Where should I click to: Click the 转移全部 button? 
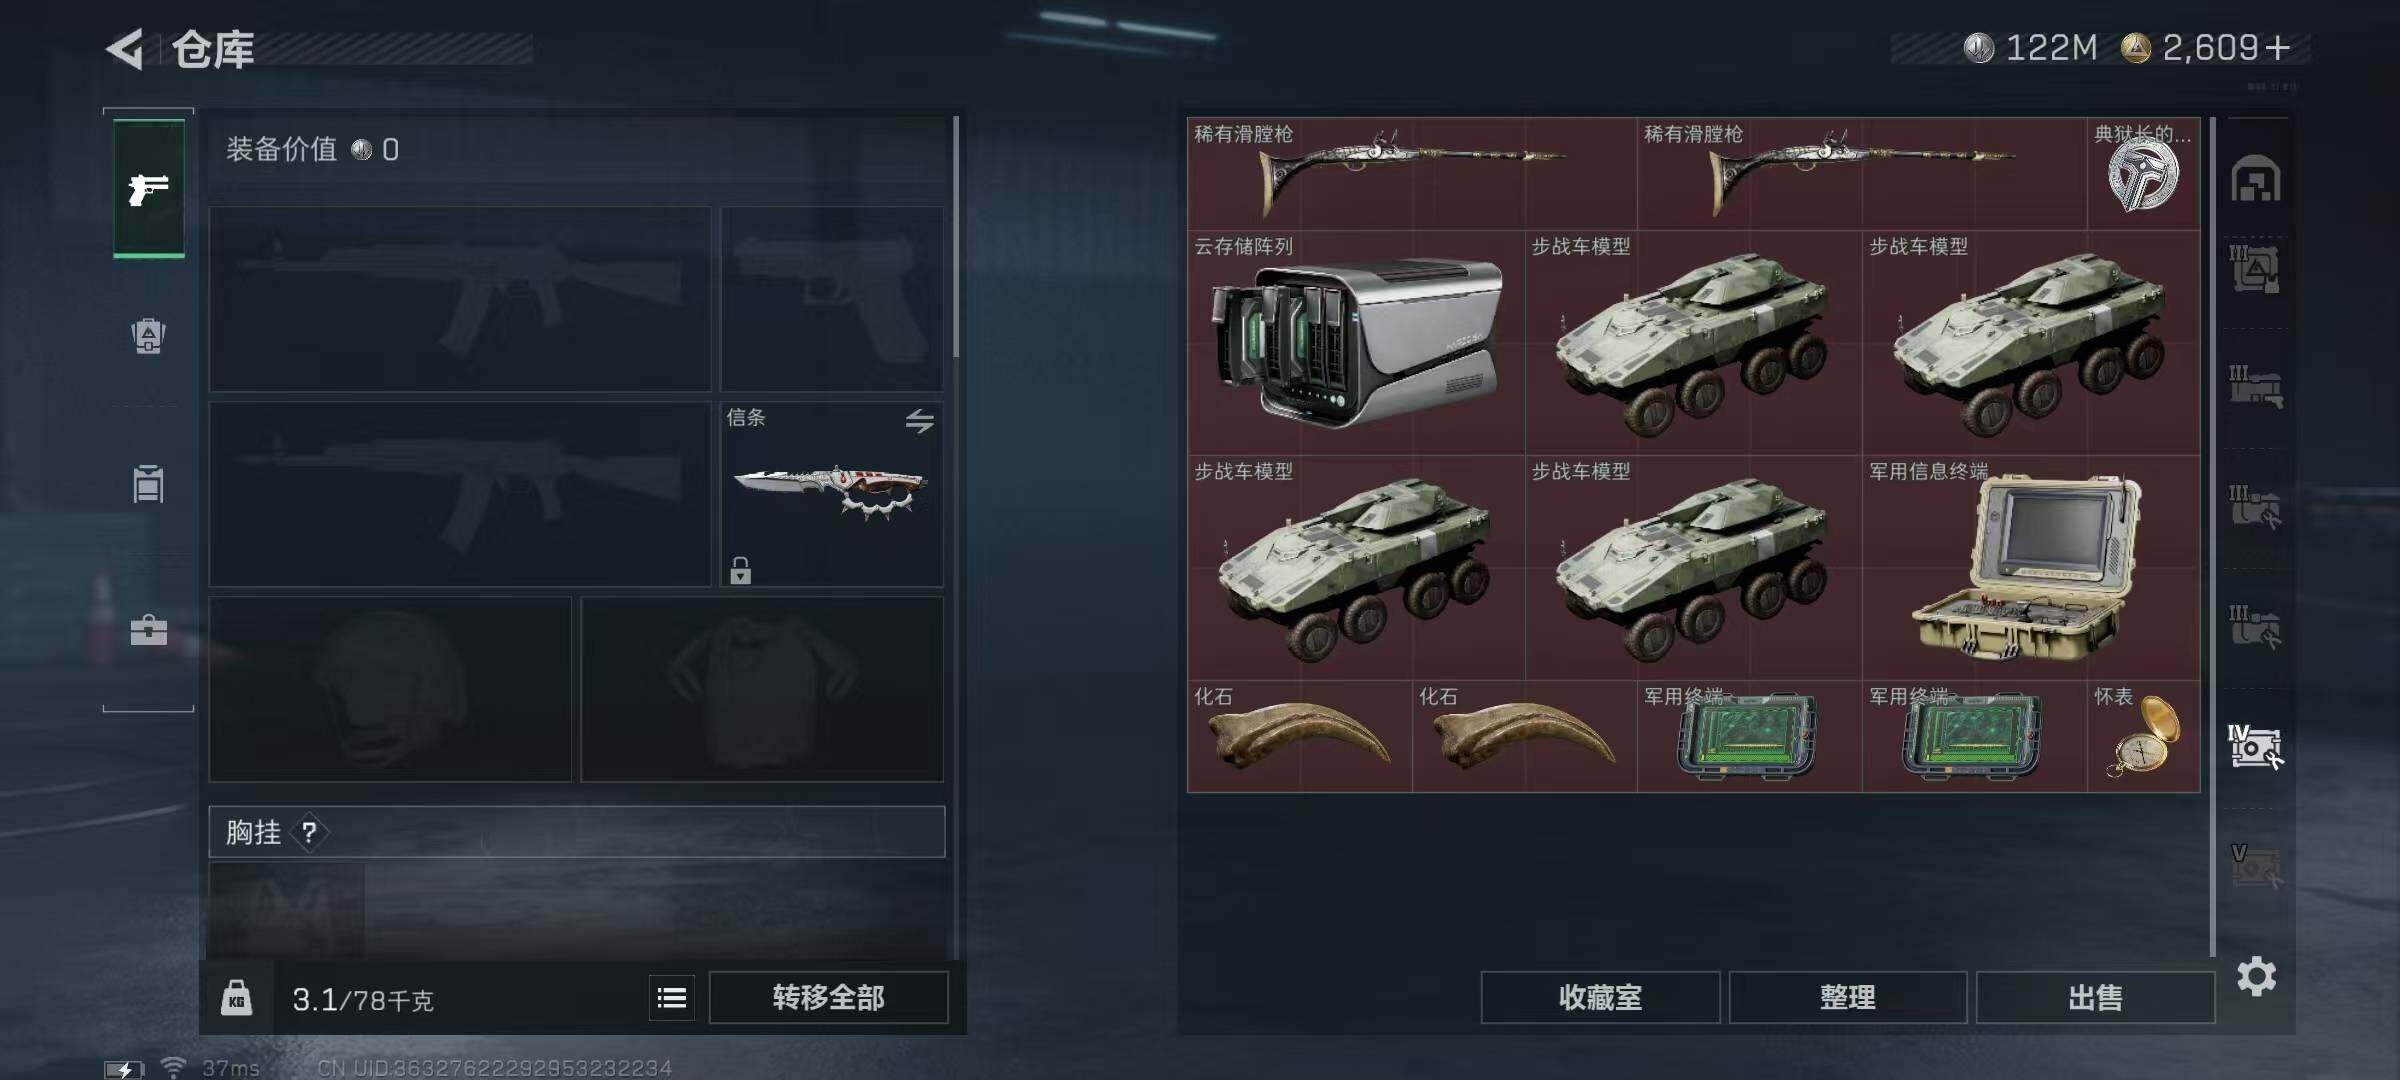(828, 997)
